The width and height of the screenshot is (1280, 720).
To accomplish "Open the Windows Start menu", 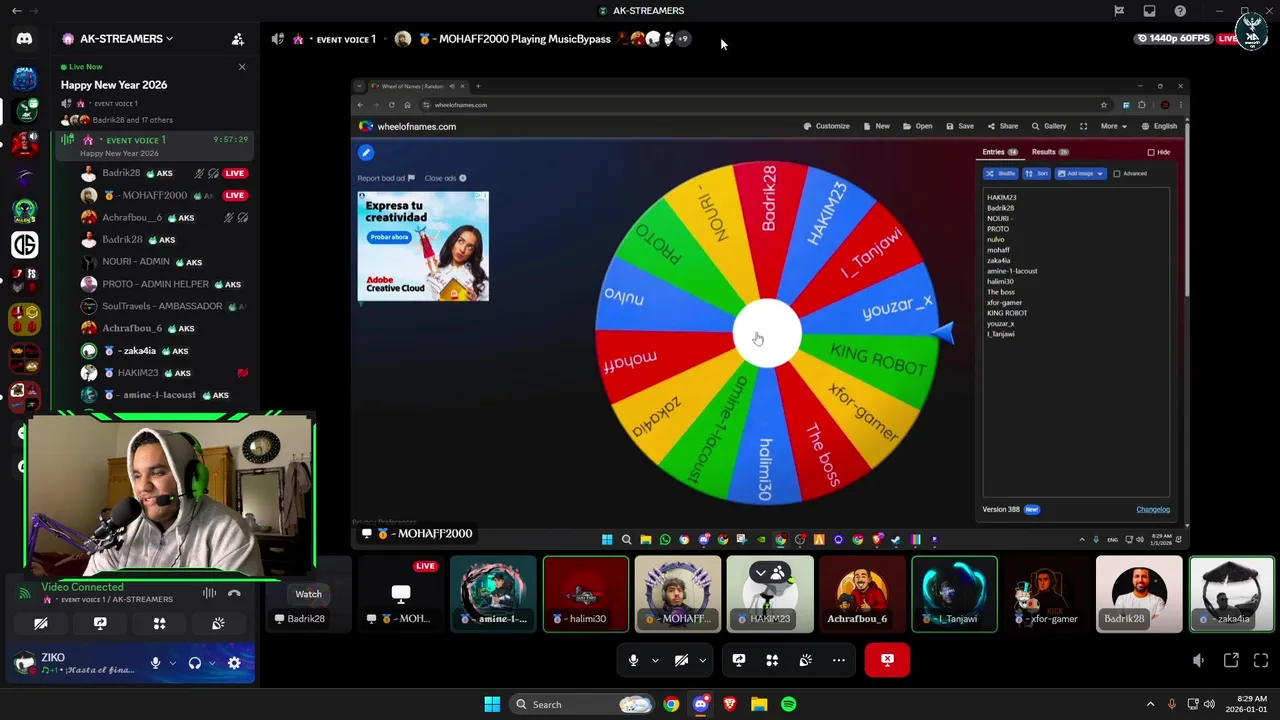I will (x=492, y=704).
